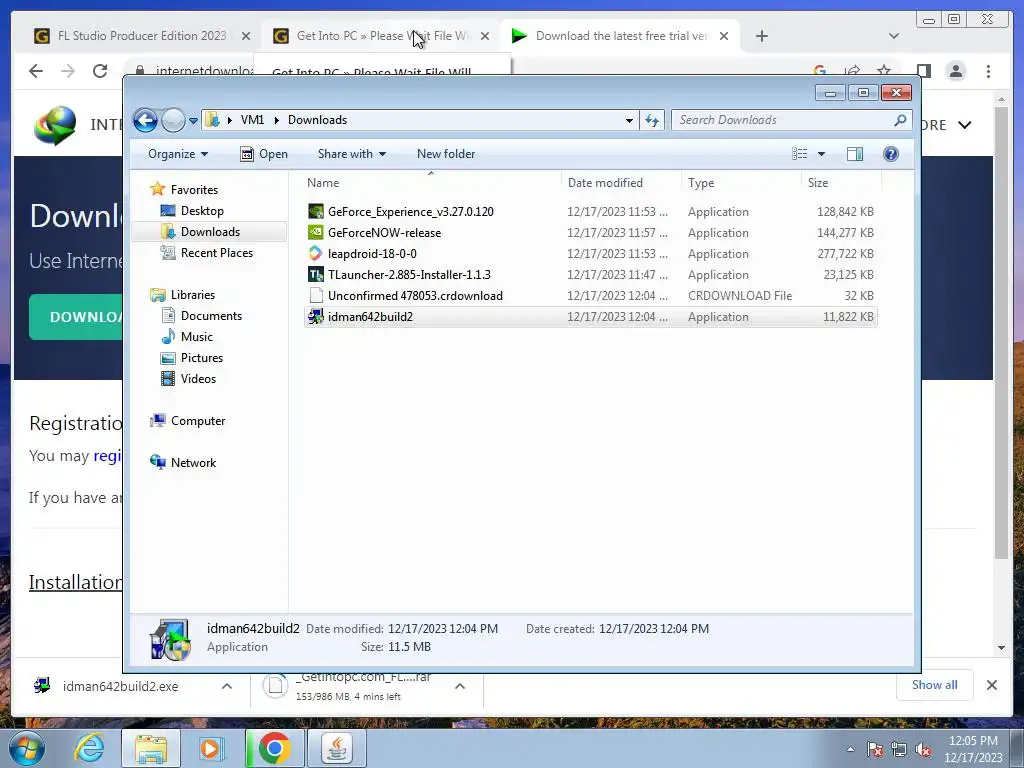
Task: Switch to FL Studio Producer Edition tab in Chrome
Action: click(x=141, y=36)
